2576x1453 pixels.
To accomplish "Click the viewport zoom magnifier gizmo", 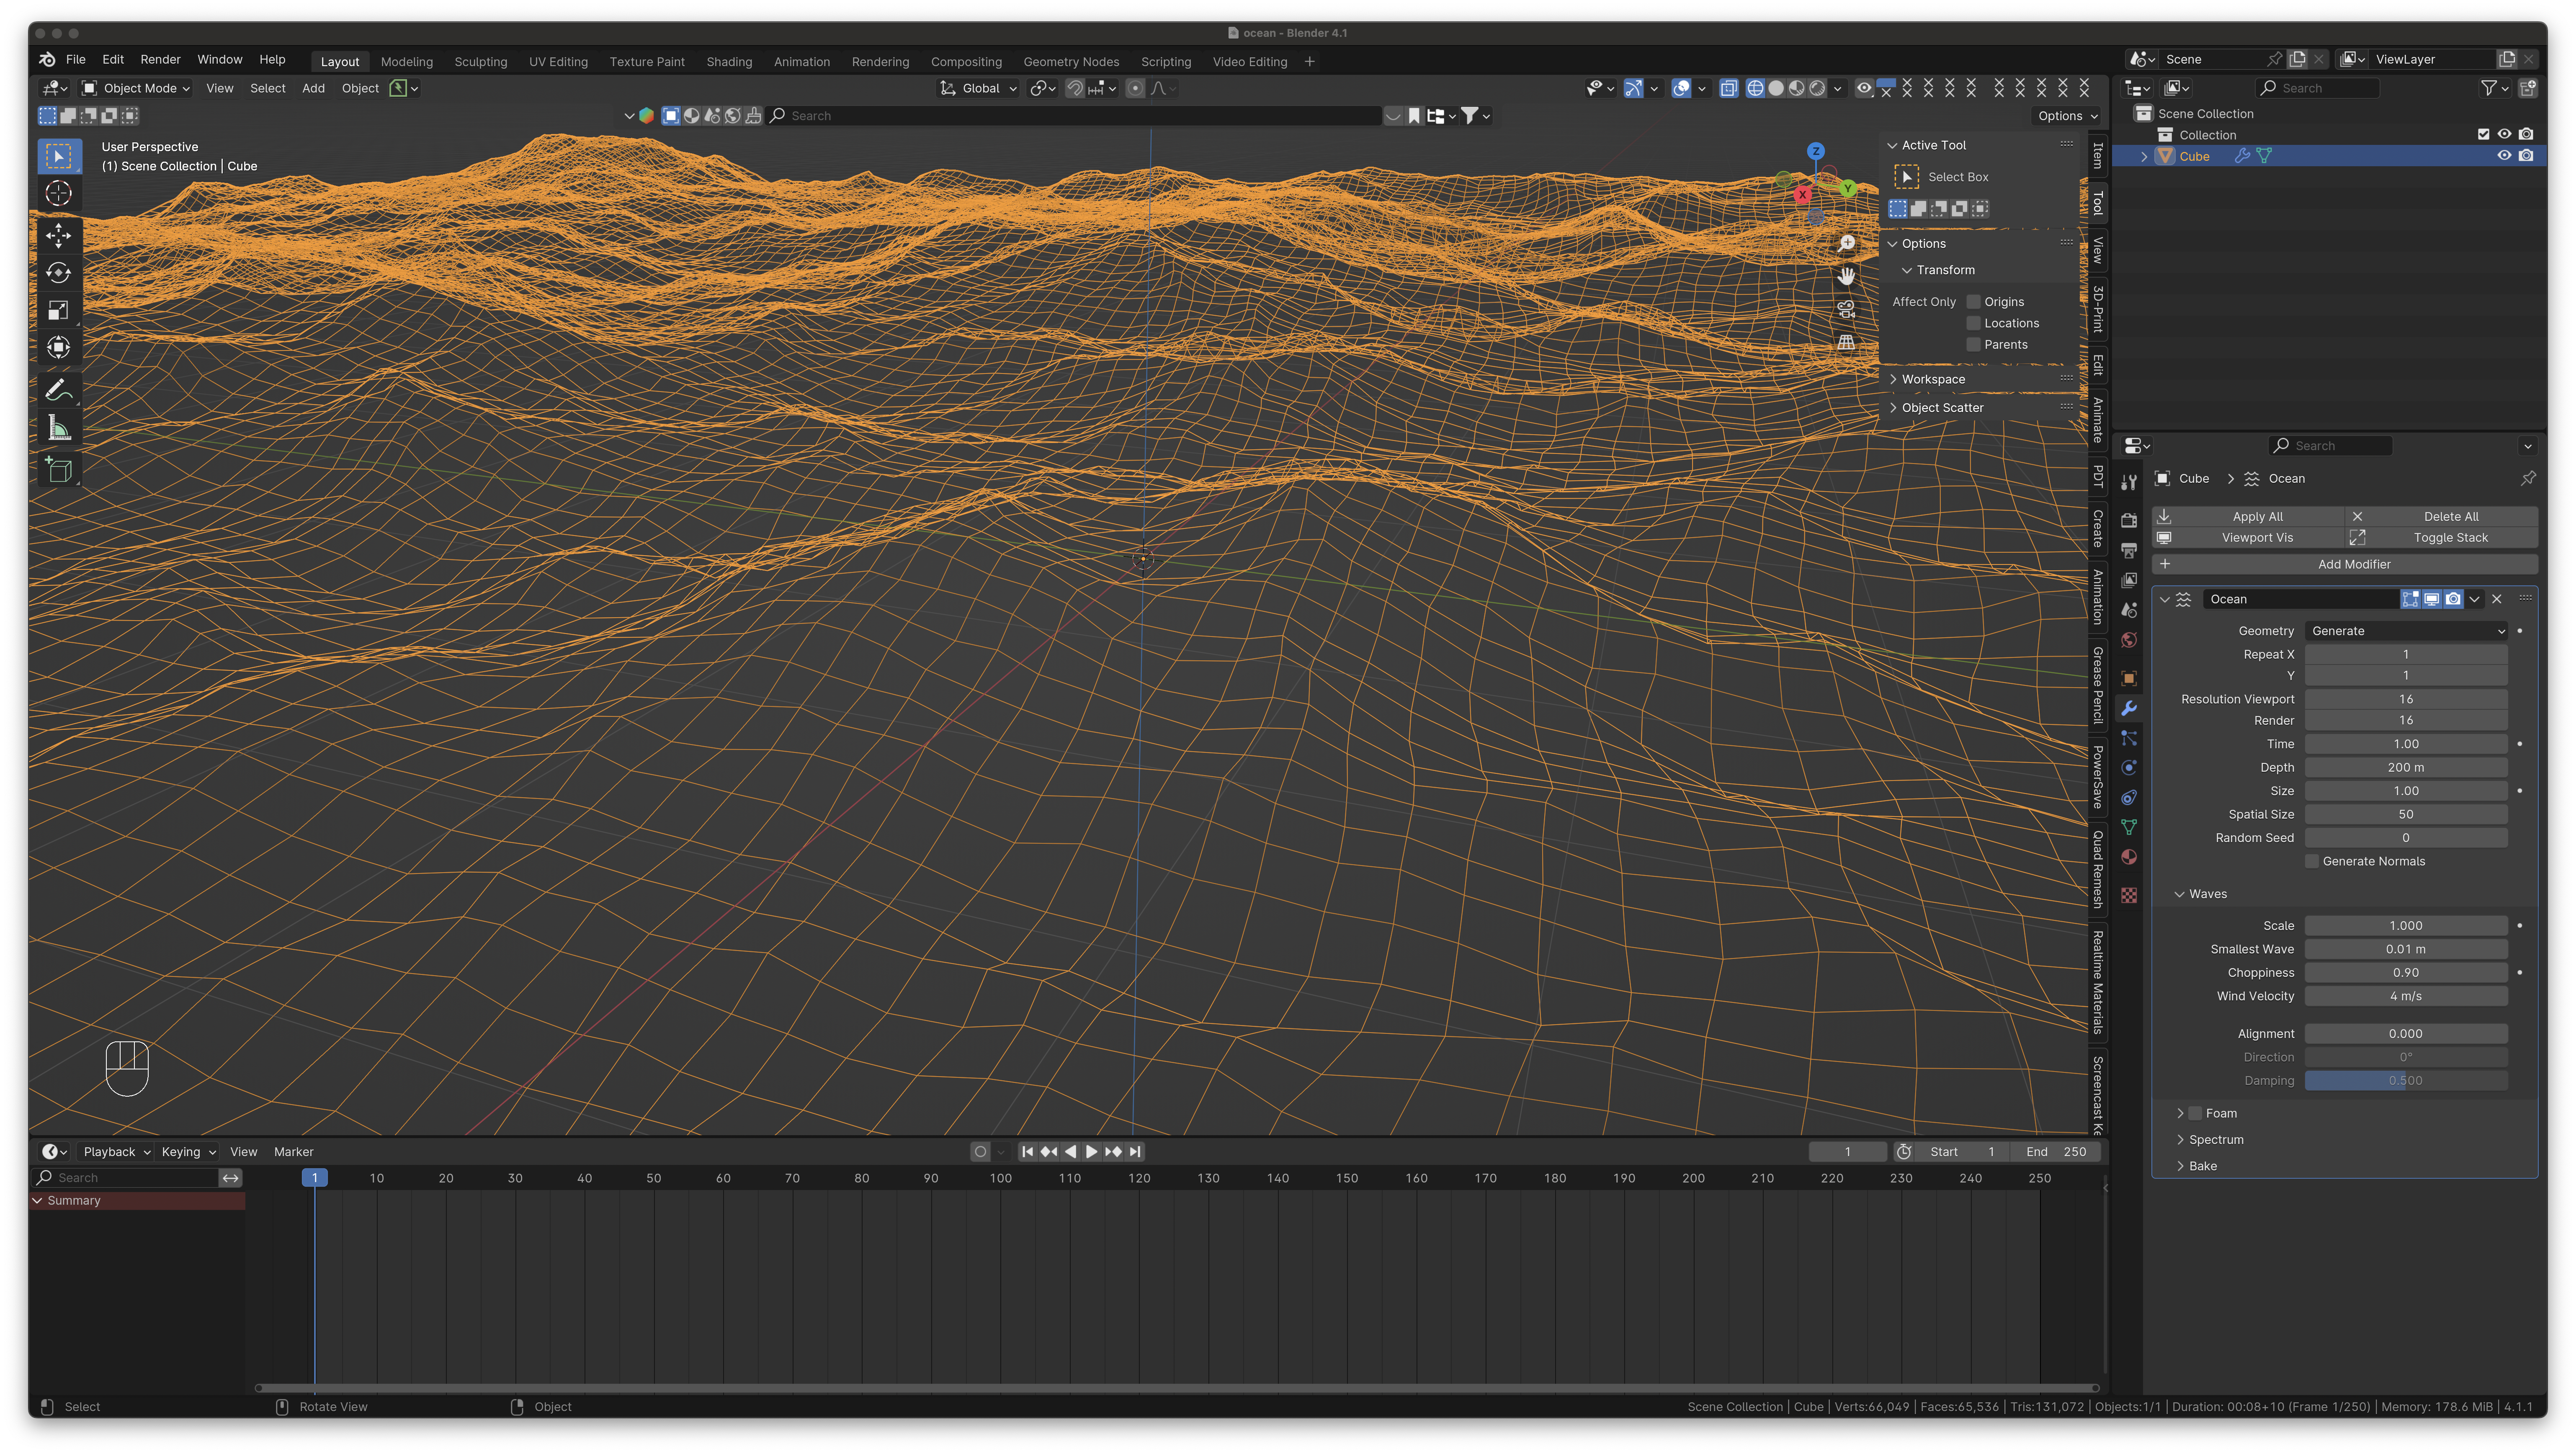I will 1846,244.
